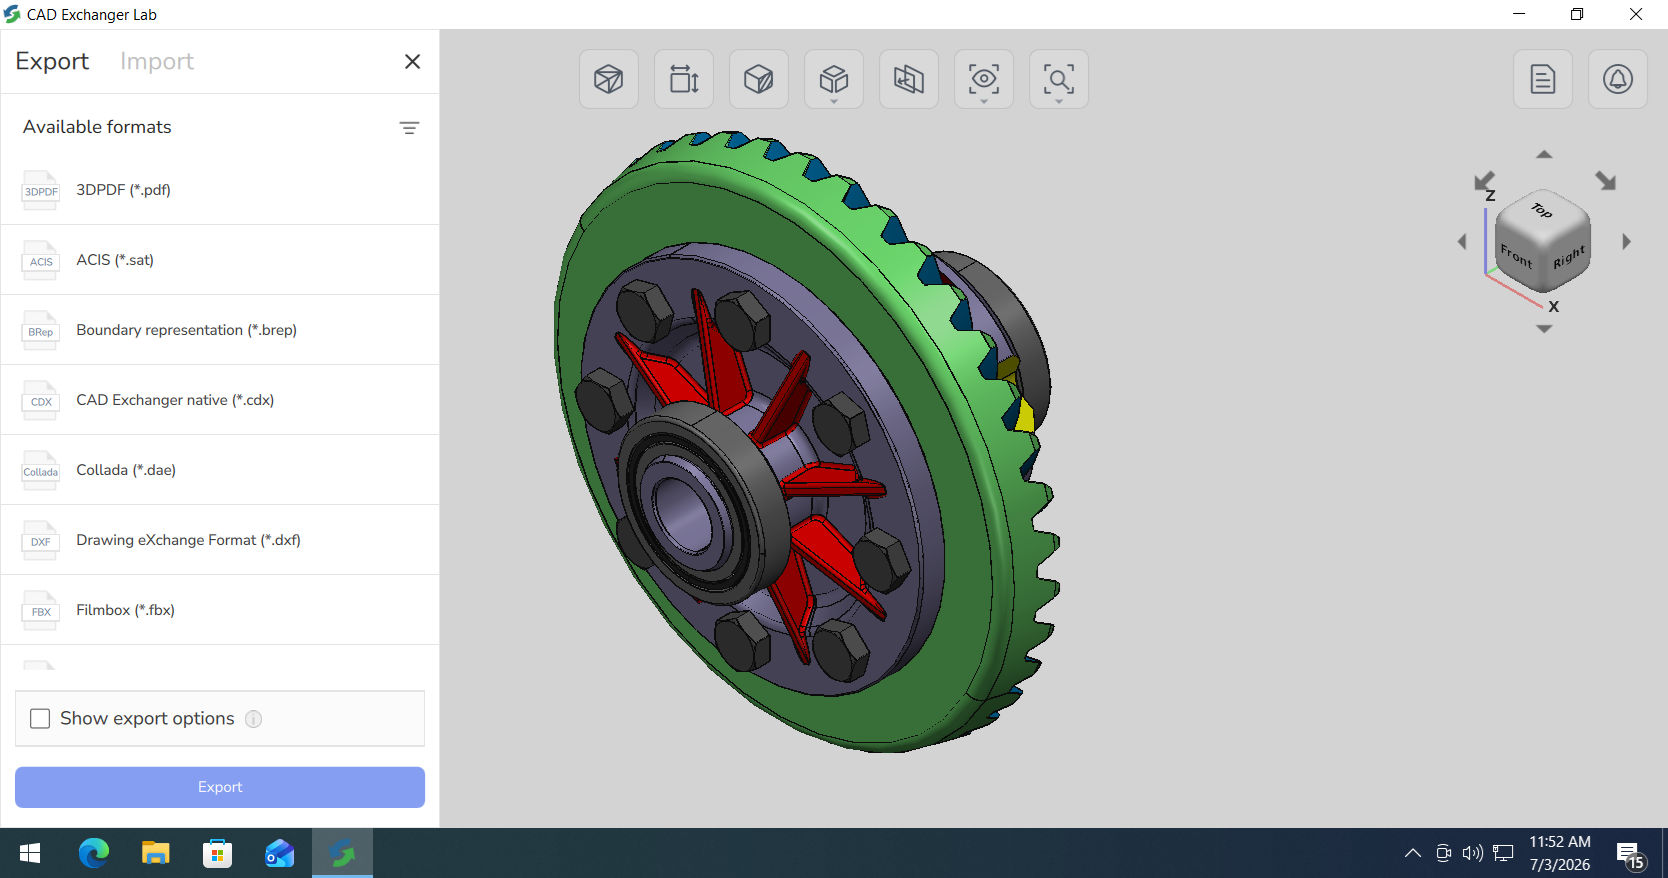Screen dimensions: 1668x878
Task: Activate the sectioning cube tool
Action: [759, 79]
